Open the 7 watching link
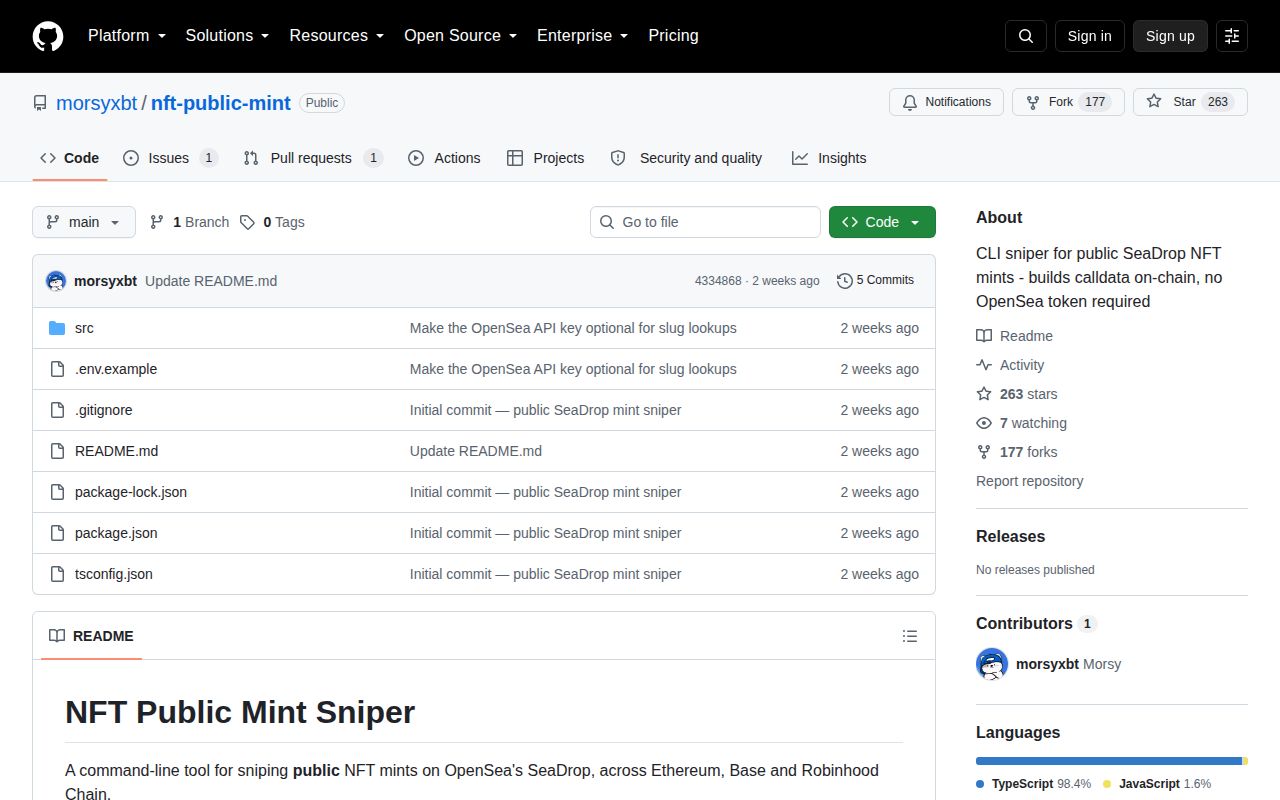 (1022, 423)
